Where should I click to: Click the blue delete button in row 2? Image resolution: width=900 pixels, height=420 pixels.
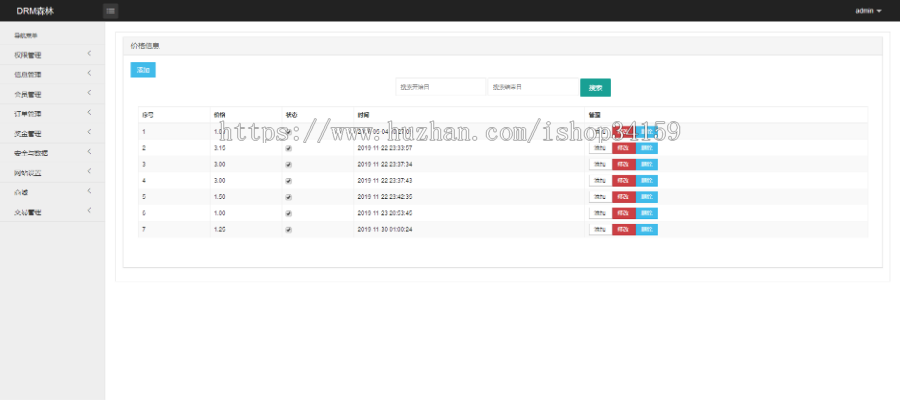647,148
